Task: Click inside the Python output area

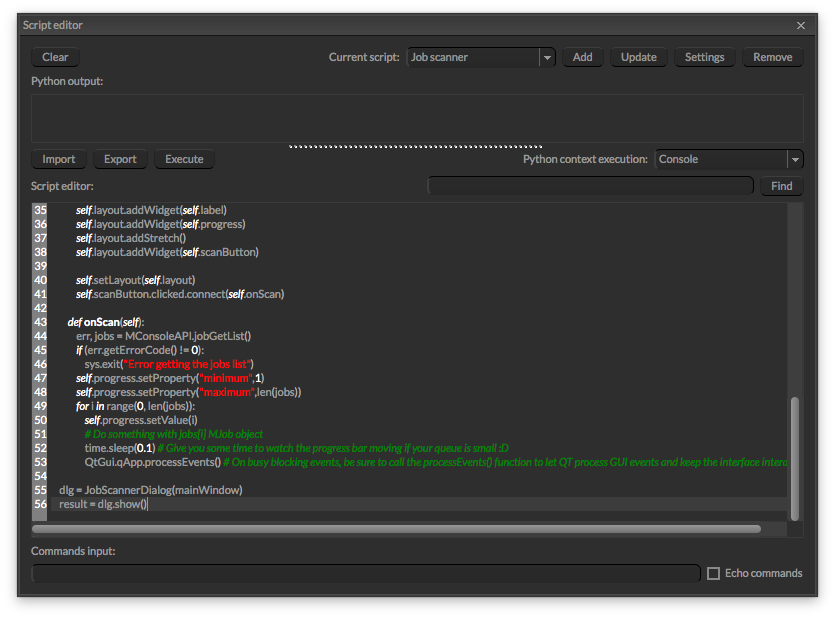Action: point(417,118)
